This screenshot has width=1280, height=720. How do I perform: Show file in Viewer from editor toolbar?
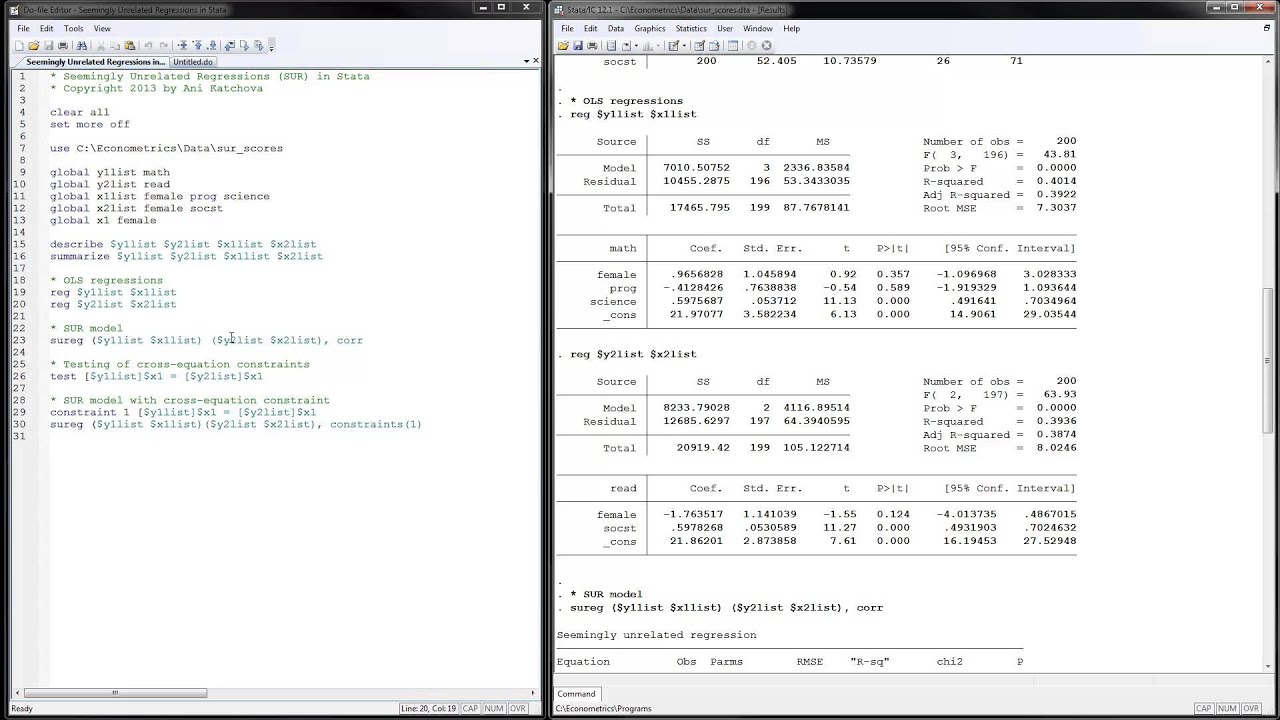pos(230,45)
